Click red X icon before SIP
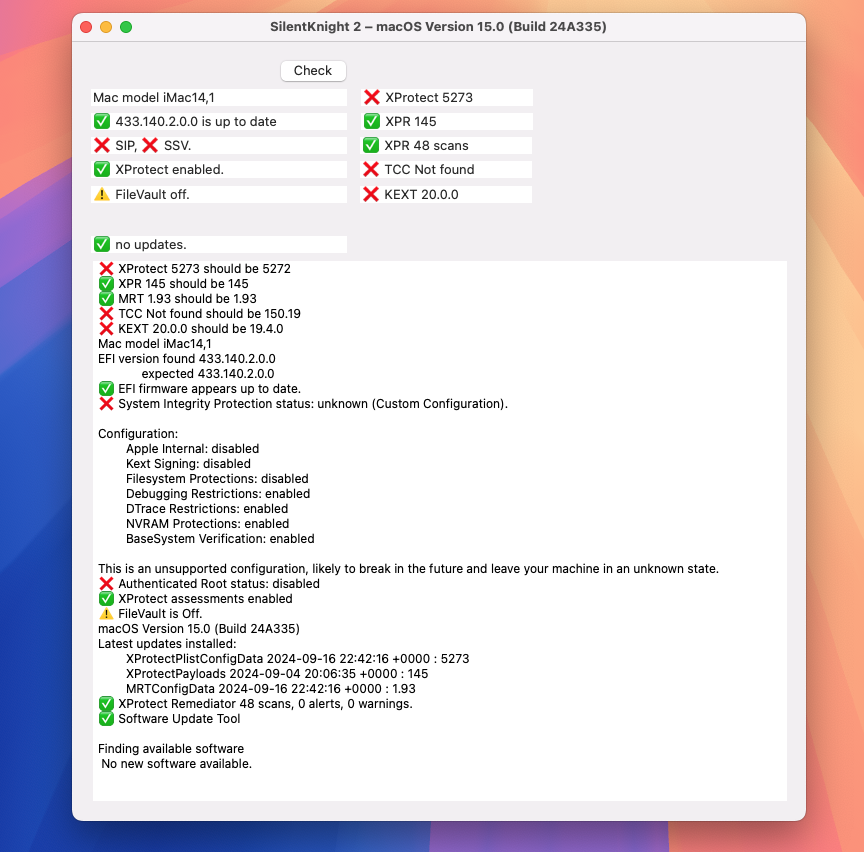Screen dimensions: 864x852 pos(102,145)
